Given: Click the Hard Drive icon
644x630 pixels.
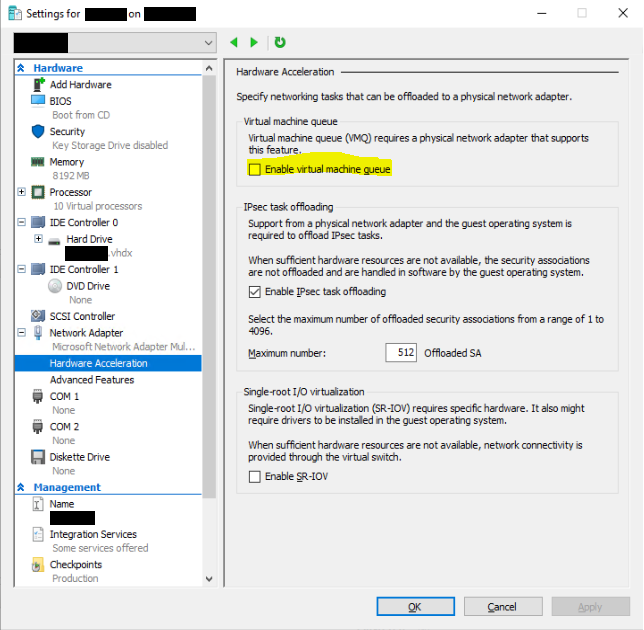Looking at the screenshot, I should (54, 241).
